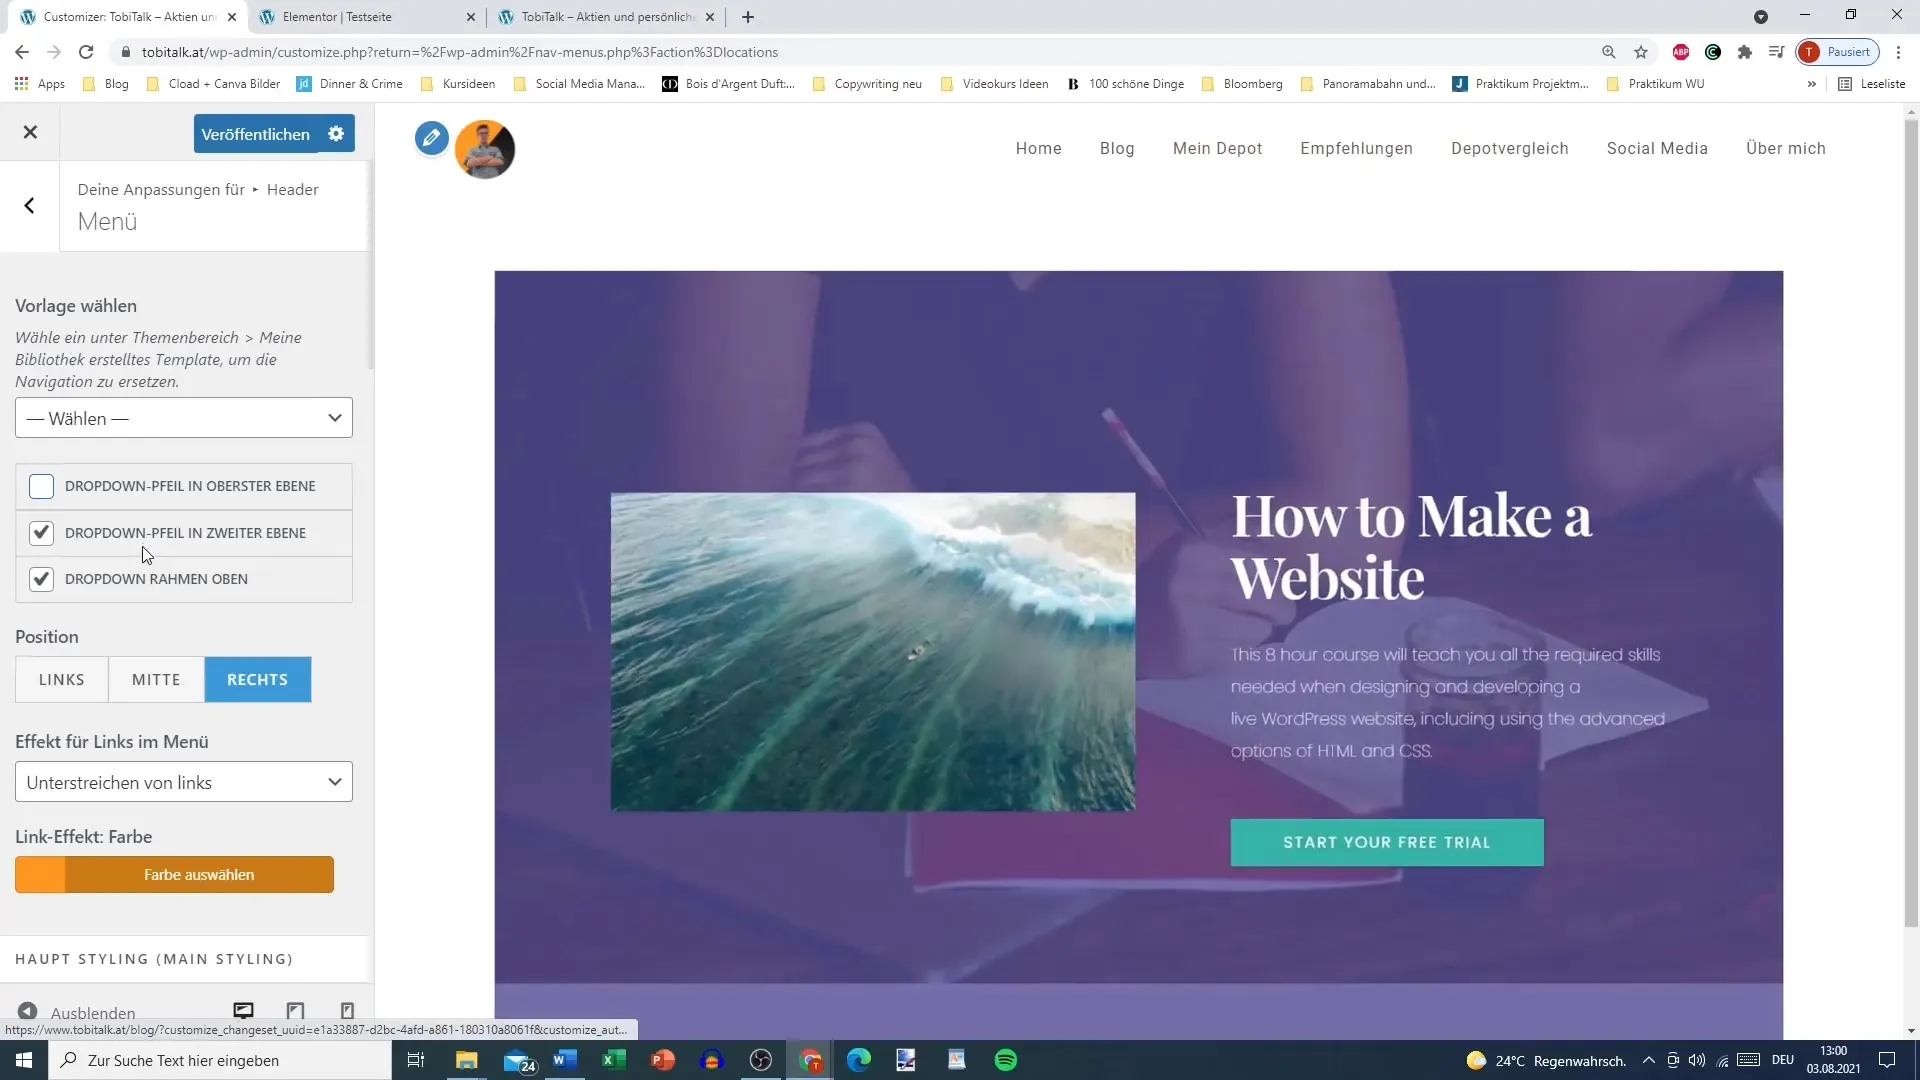
Task: Set menu position to Mitte
Action: tap(157, 680)
